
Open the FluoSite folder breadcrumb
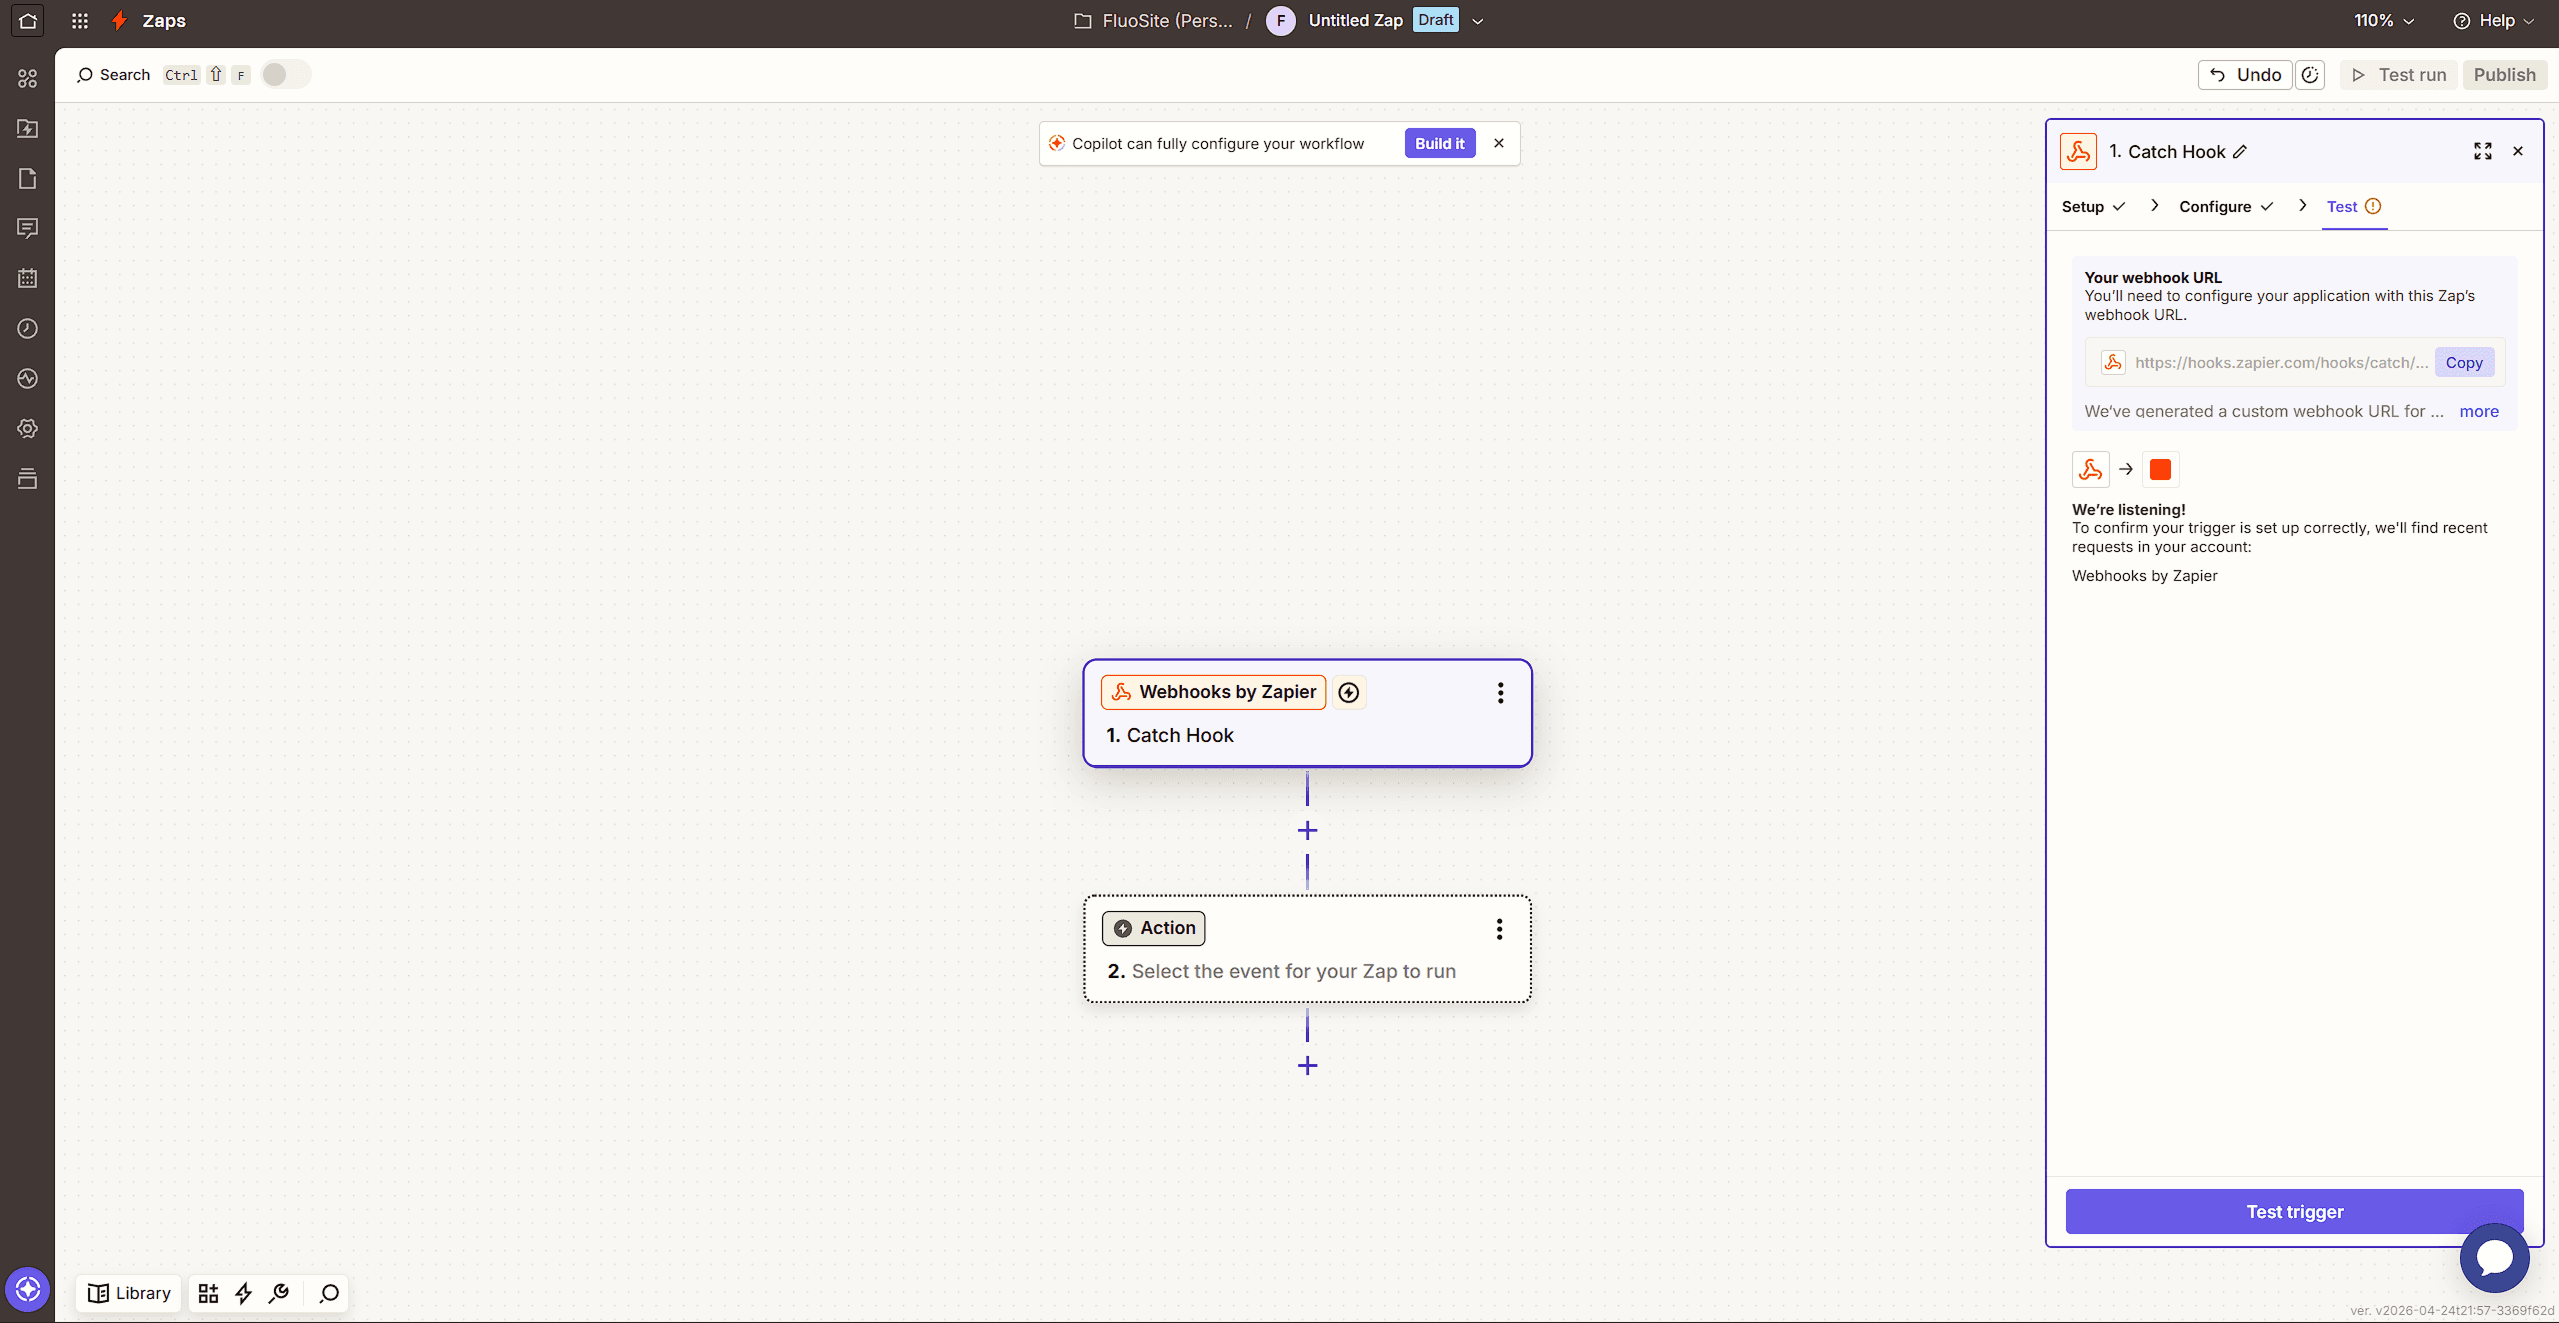(1153, 20)
